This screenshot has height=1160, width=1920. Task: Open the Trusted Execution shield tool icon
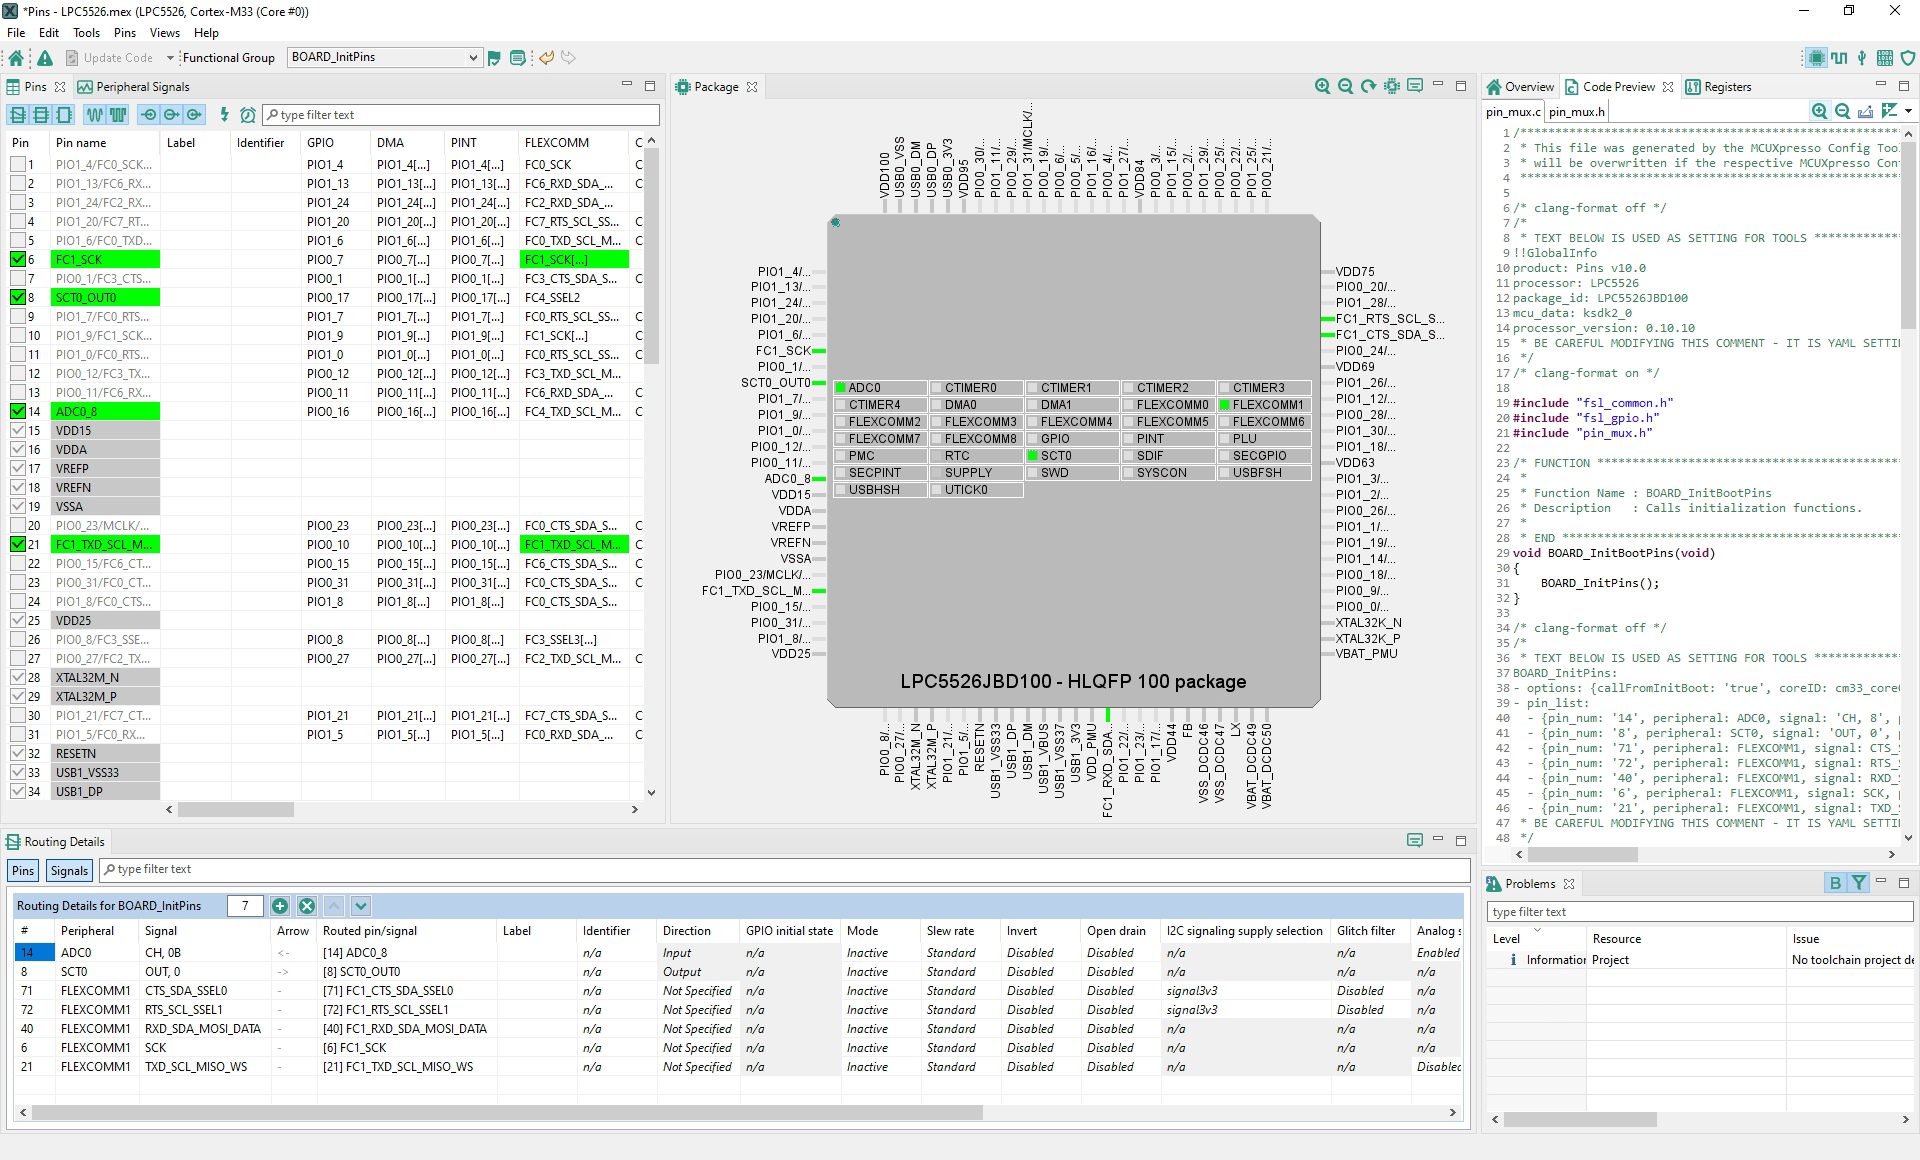1907,58
